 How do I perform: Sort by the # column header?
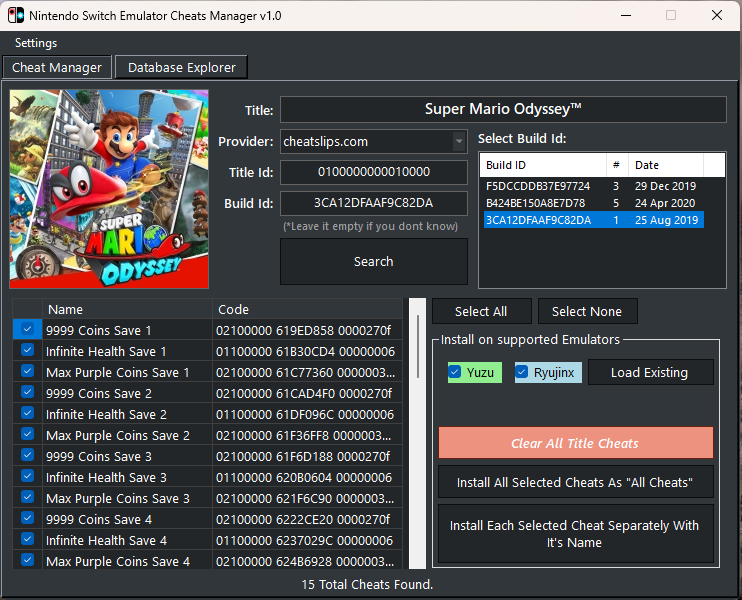pos(617,165)
